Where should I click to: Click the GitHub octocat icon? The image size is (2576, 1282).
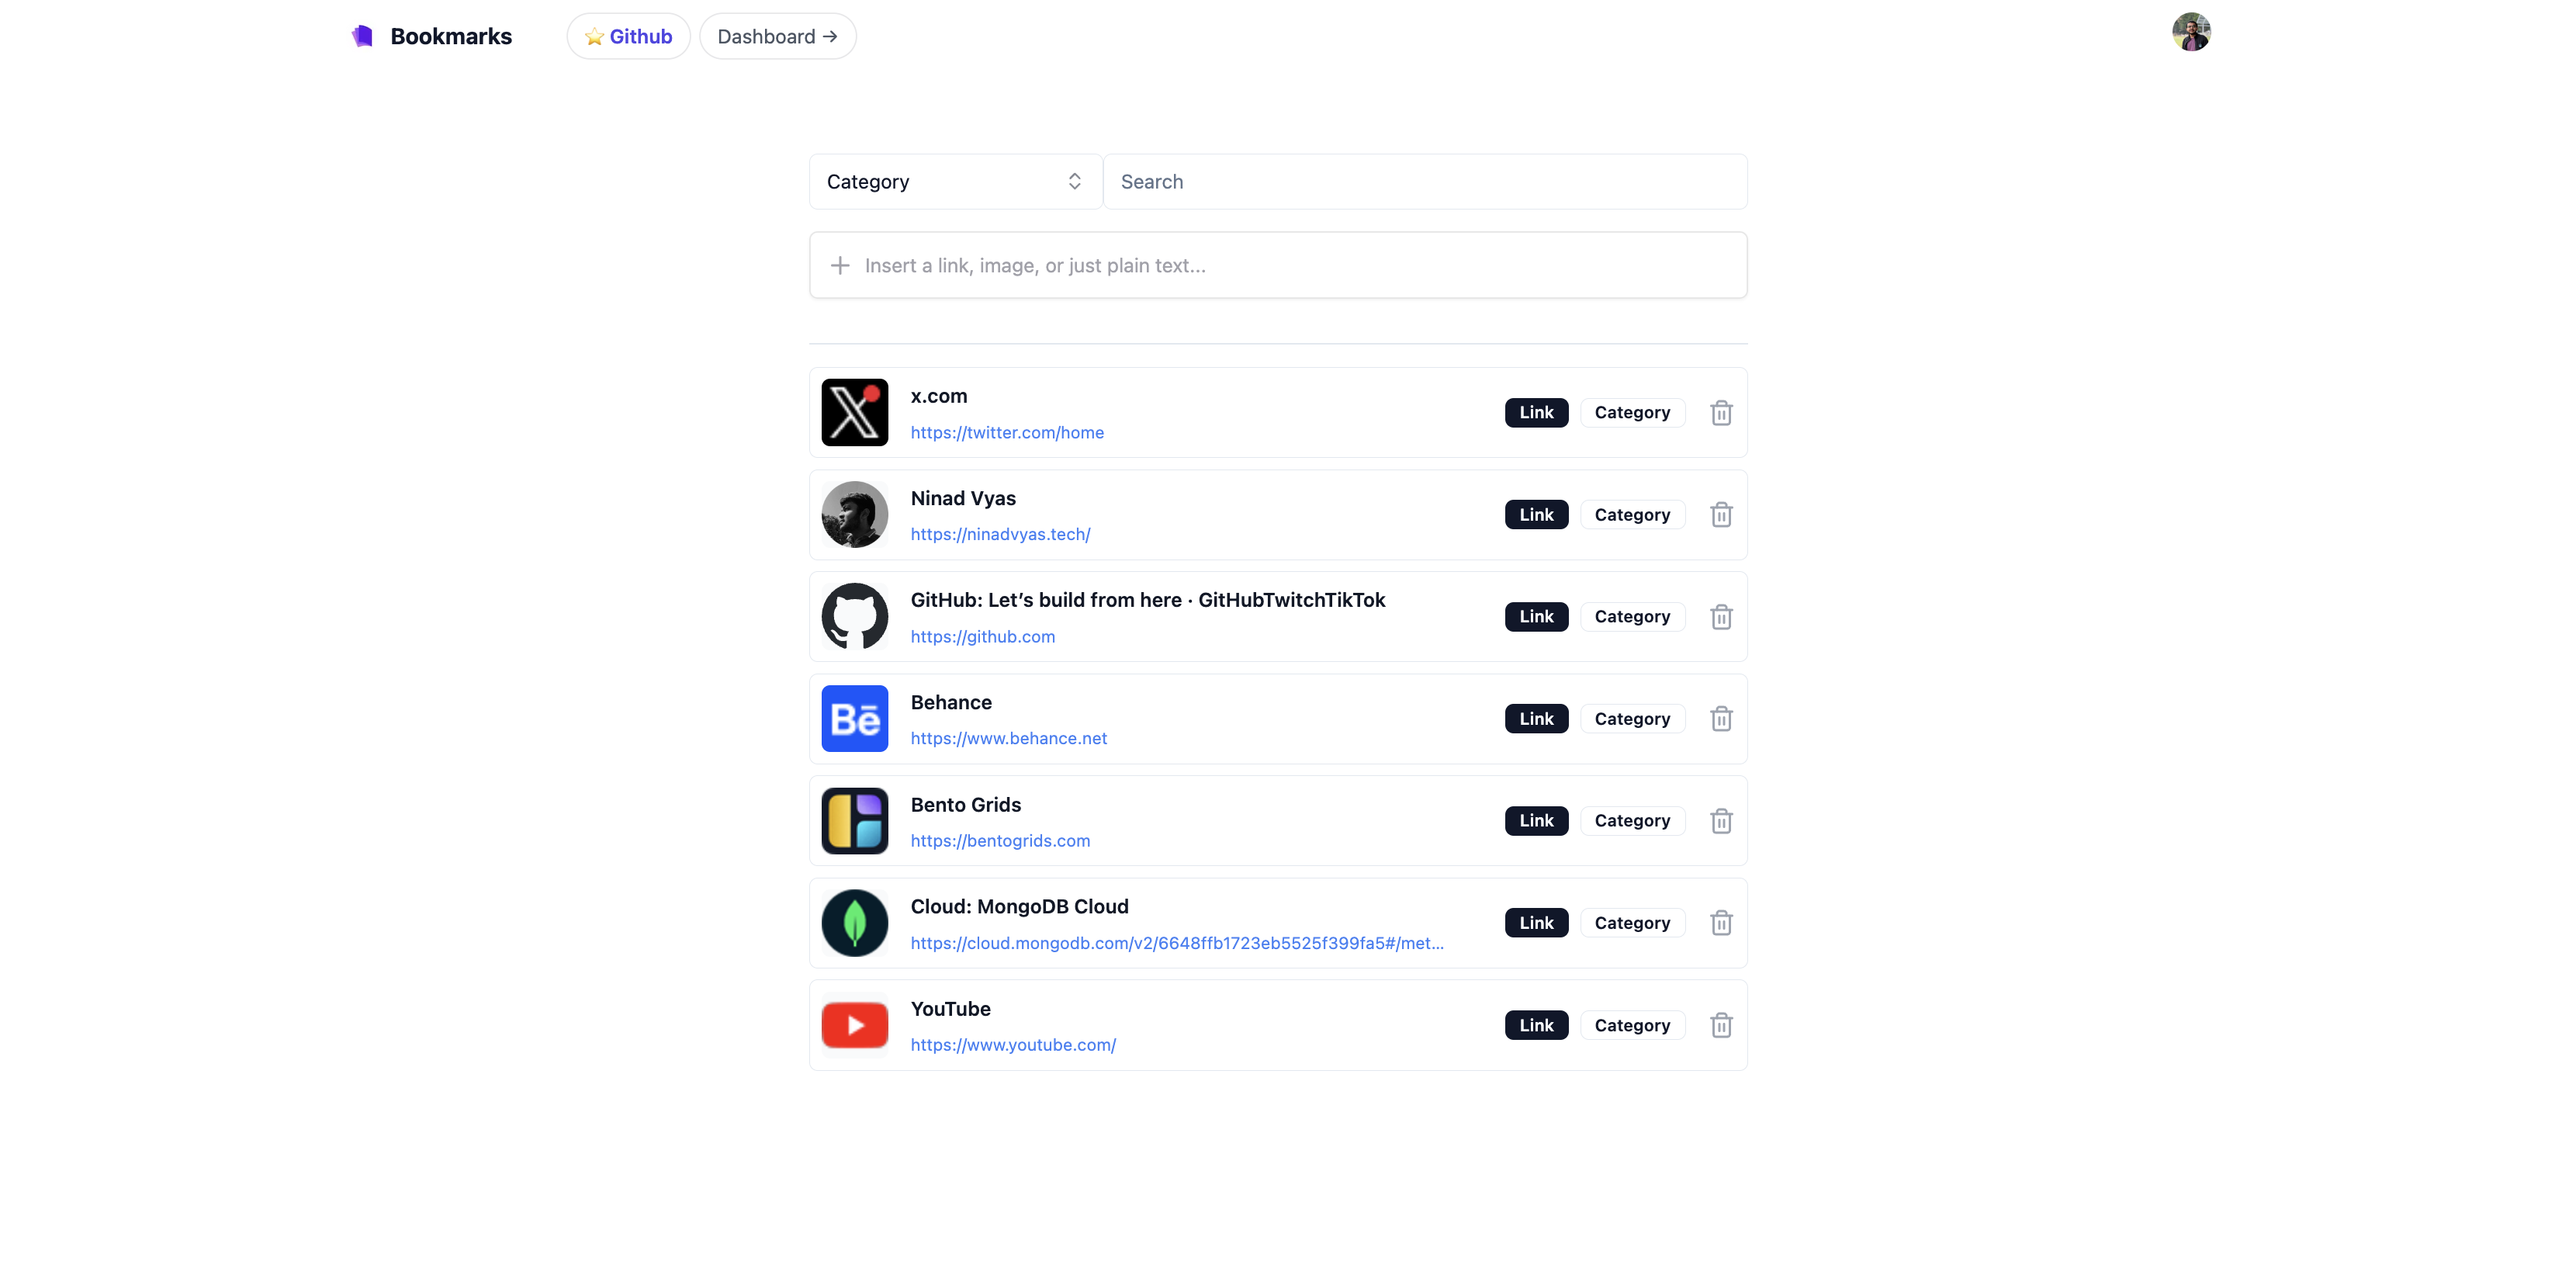point(854,616)
